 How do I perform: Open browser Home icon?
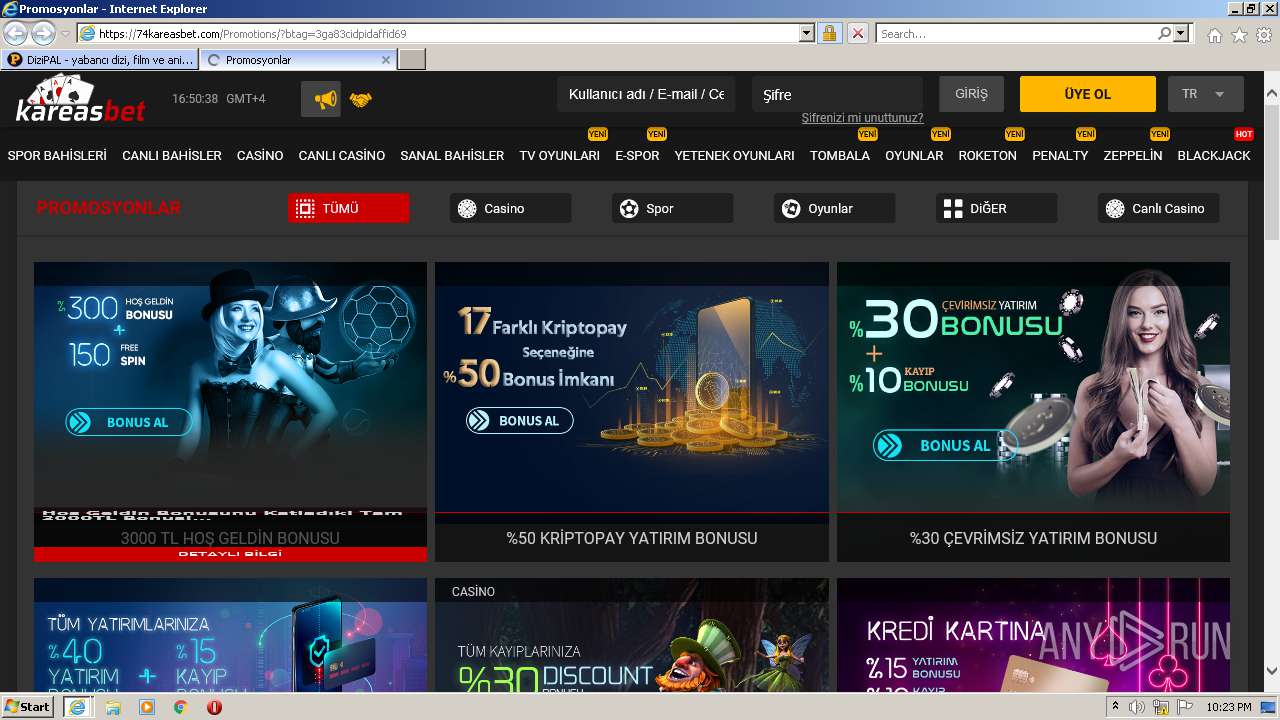(x=1214, y=35)
